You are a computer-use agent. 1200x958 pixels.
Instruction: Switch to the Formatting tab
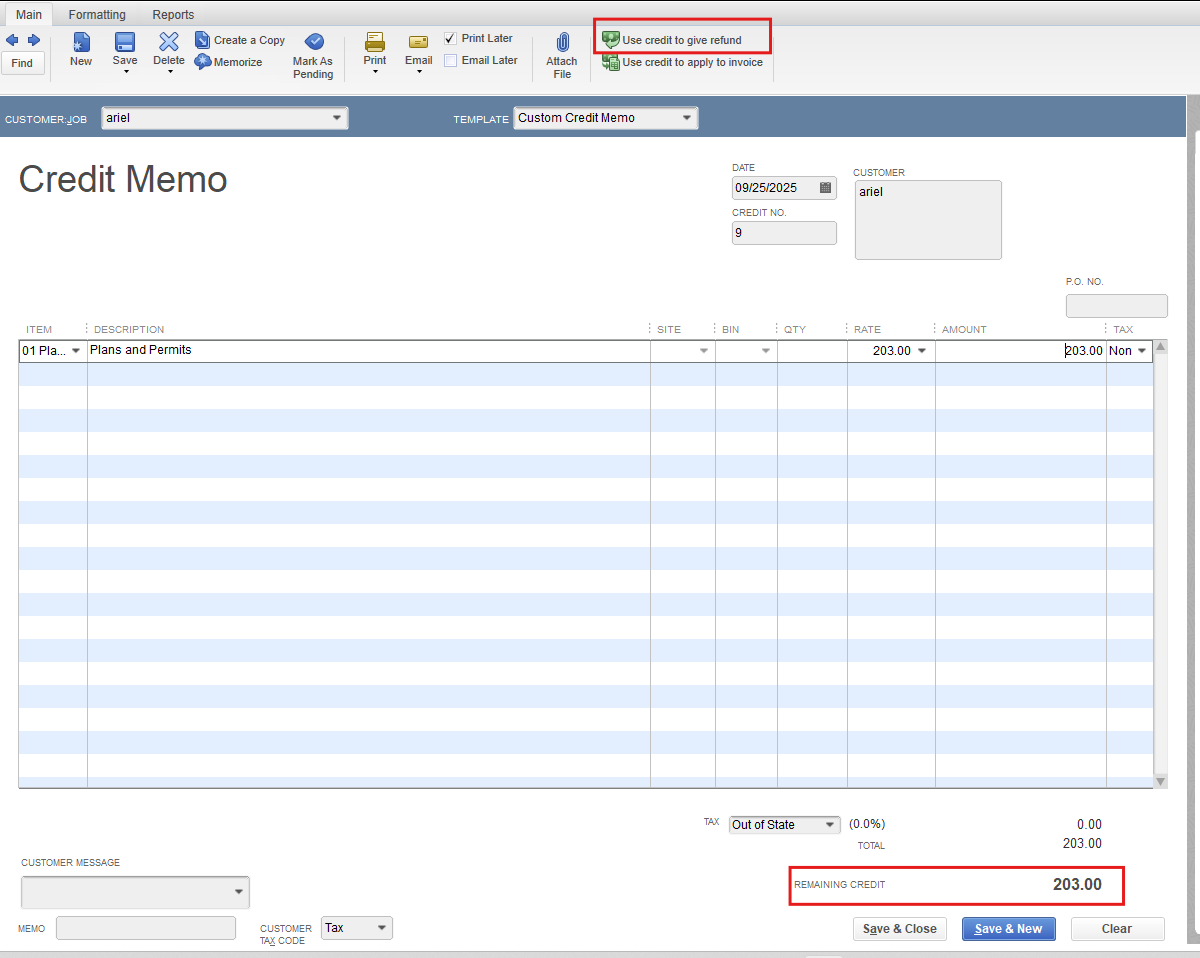[97, 15]
